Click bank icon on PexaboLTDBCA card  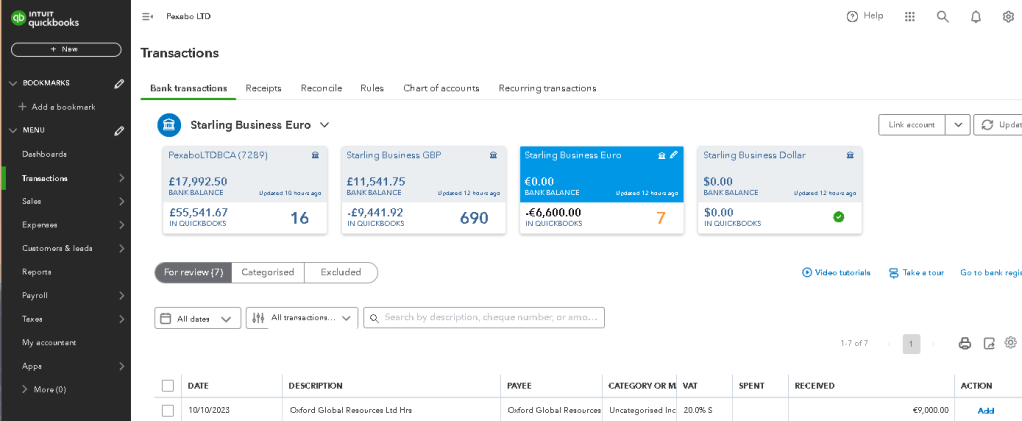click(x=315, y=155)
